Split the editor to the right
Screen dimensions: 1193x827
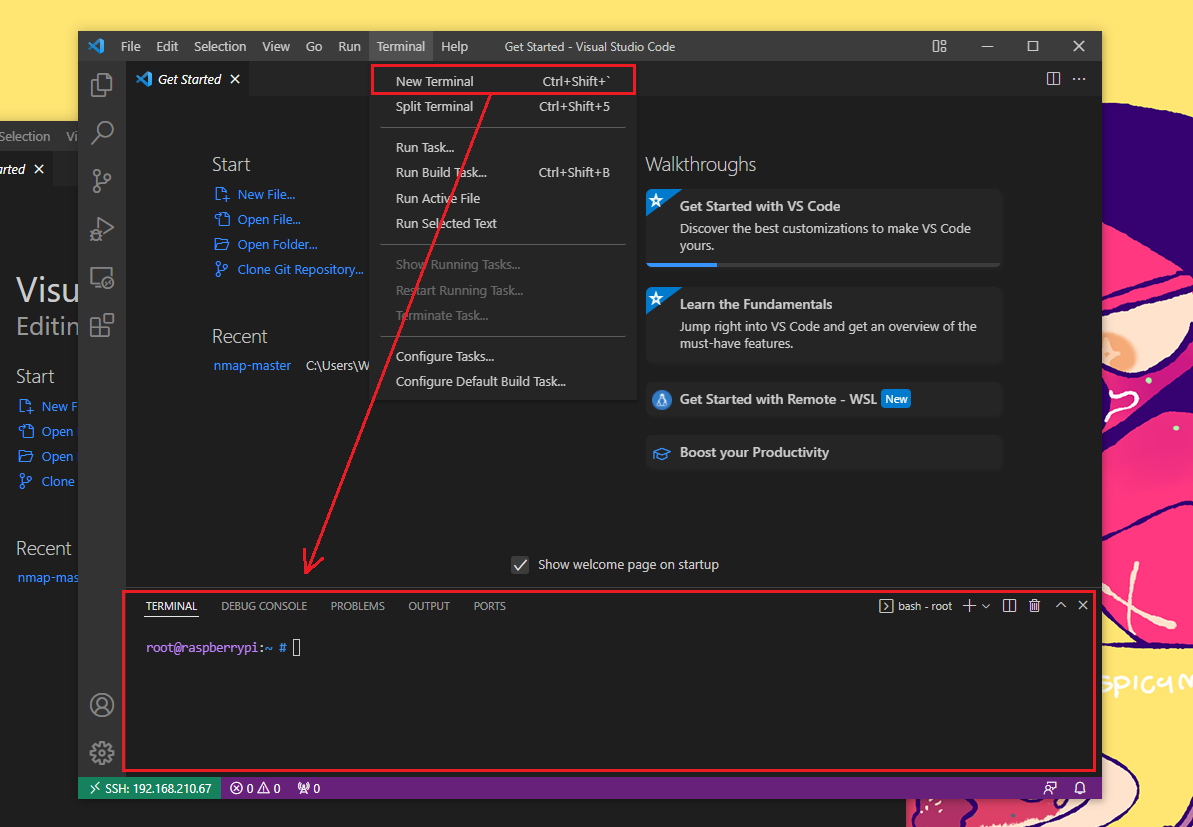tap(1053, 79)
